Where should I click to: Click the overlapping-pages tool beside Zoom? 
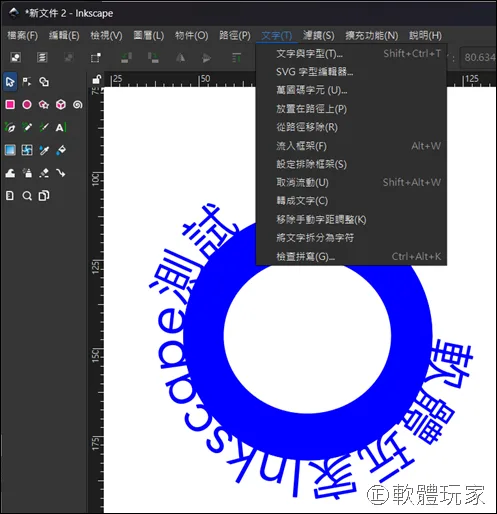[x=44, y=196]
